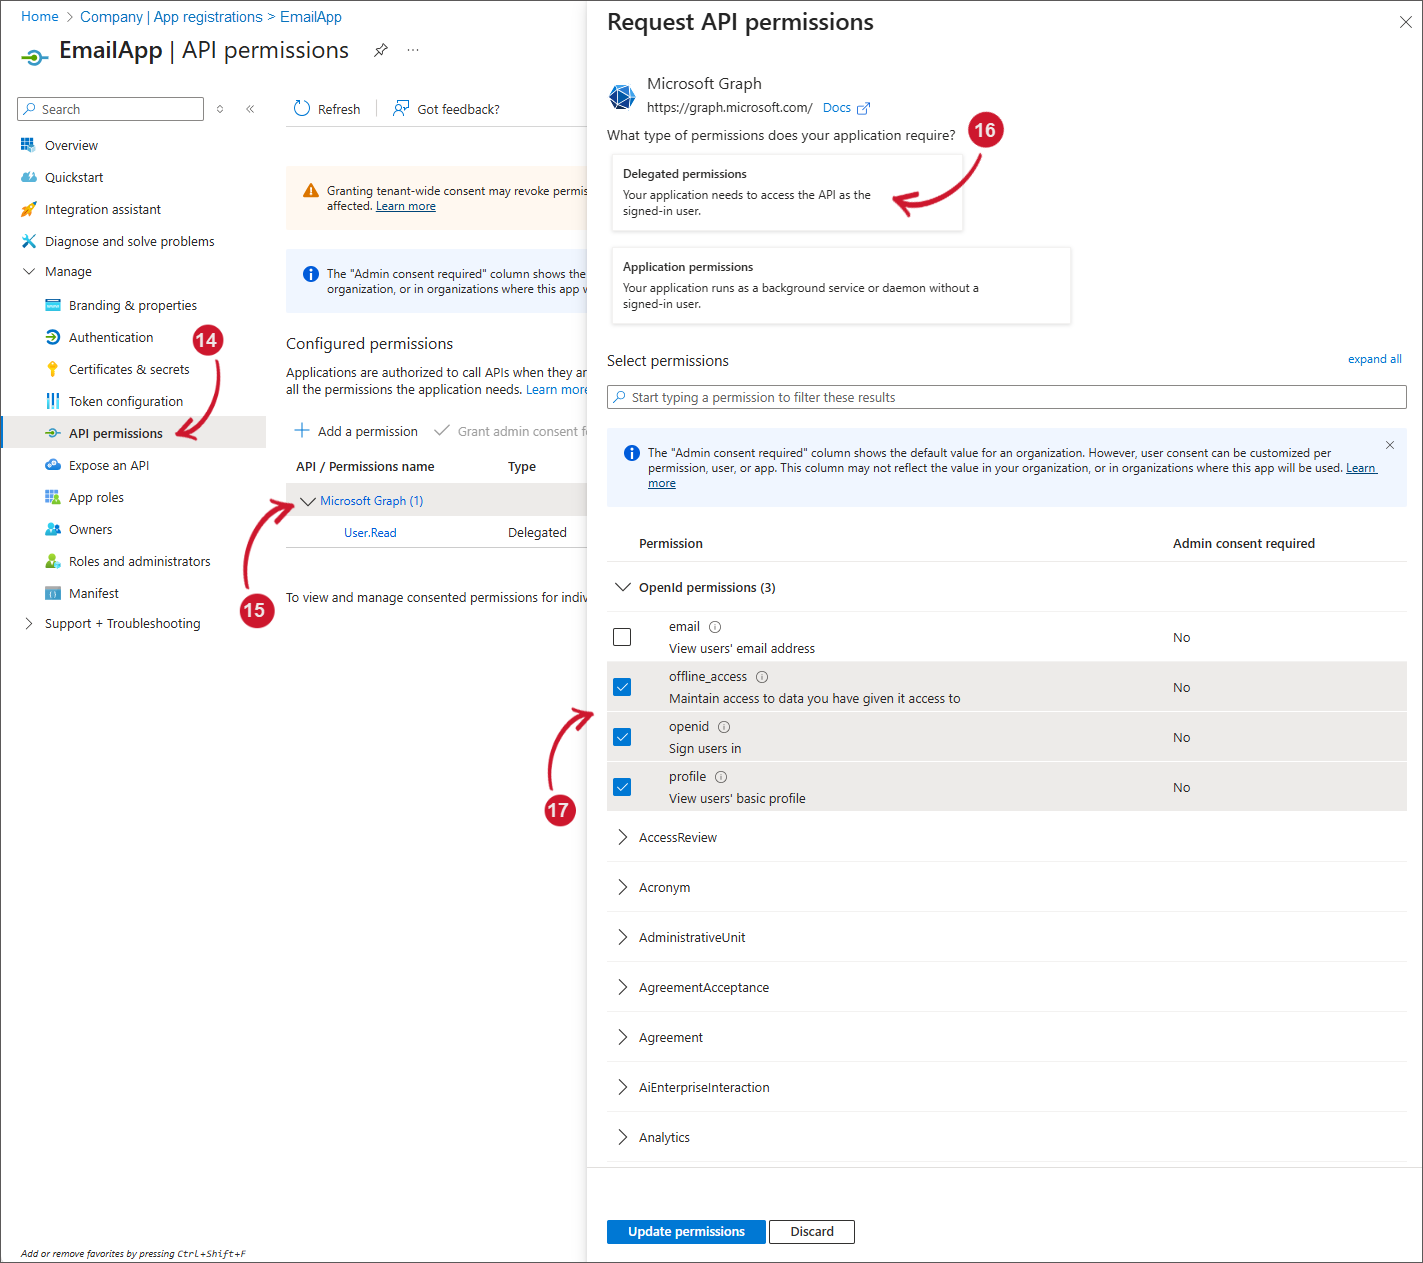The width and height of the screenshot is (1423, 1263).
Task: Select the Application permissions card
Action: [x=841, y=285]
